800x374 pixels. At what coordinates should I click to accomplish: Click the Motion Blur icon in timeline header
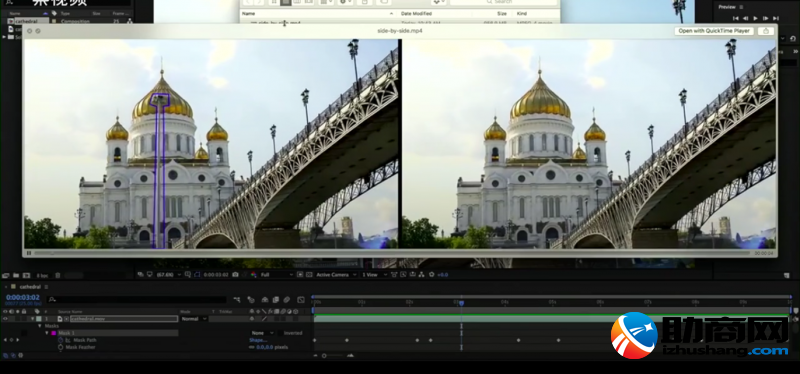click(x=287, y=300)
